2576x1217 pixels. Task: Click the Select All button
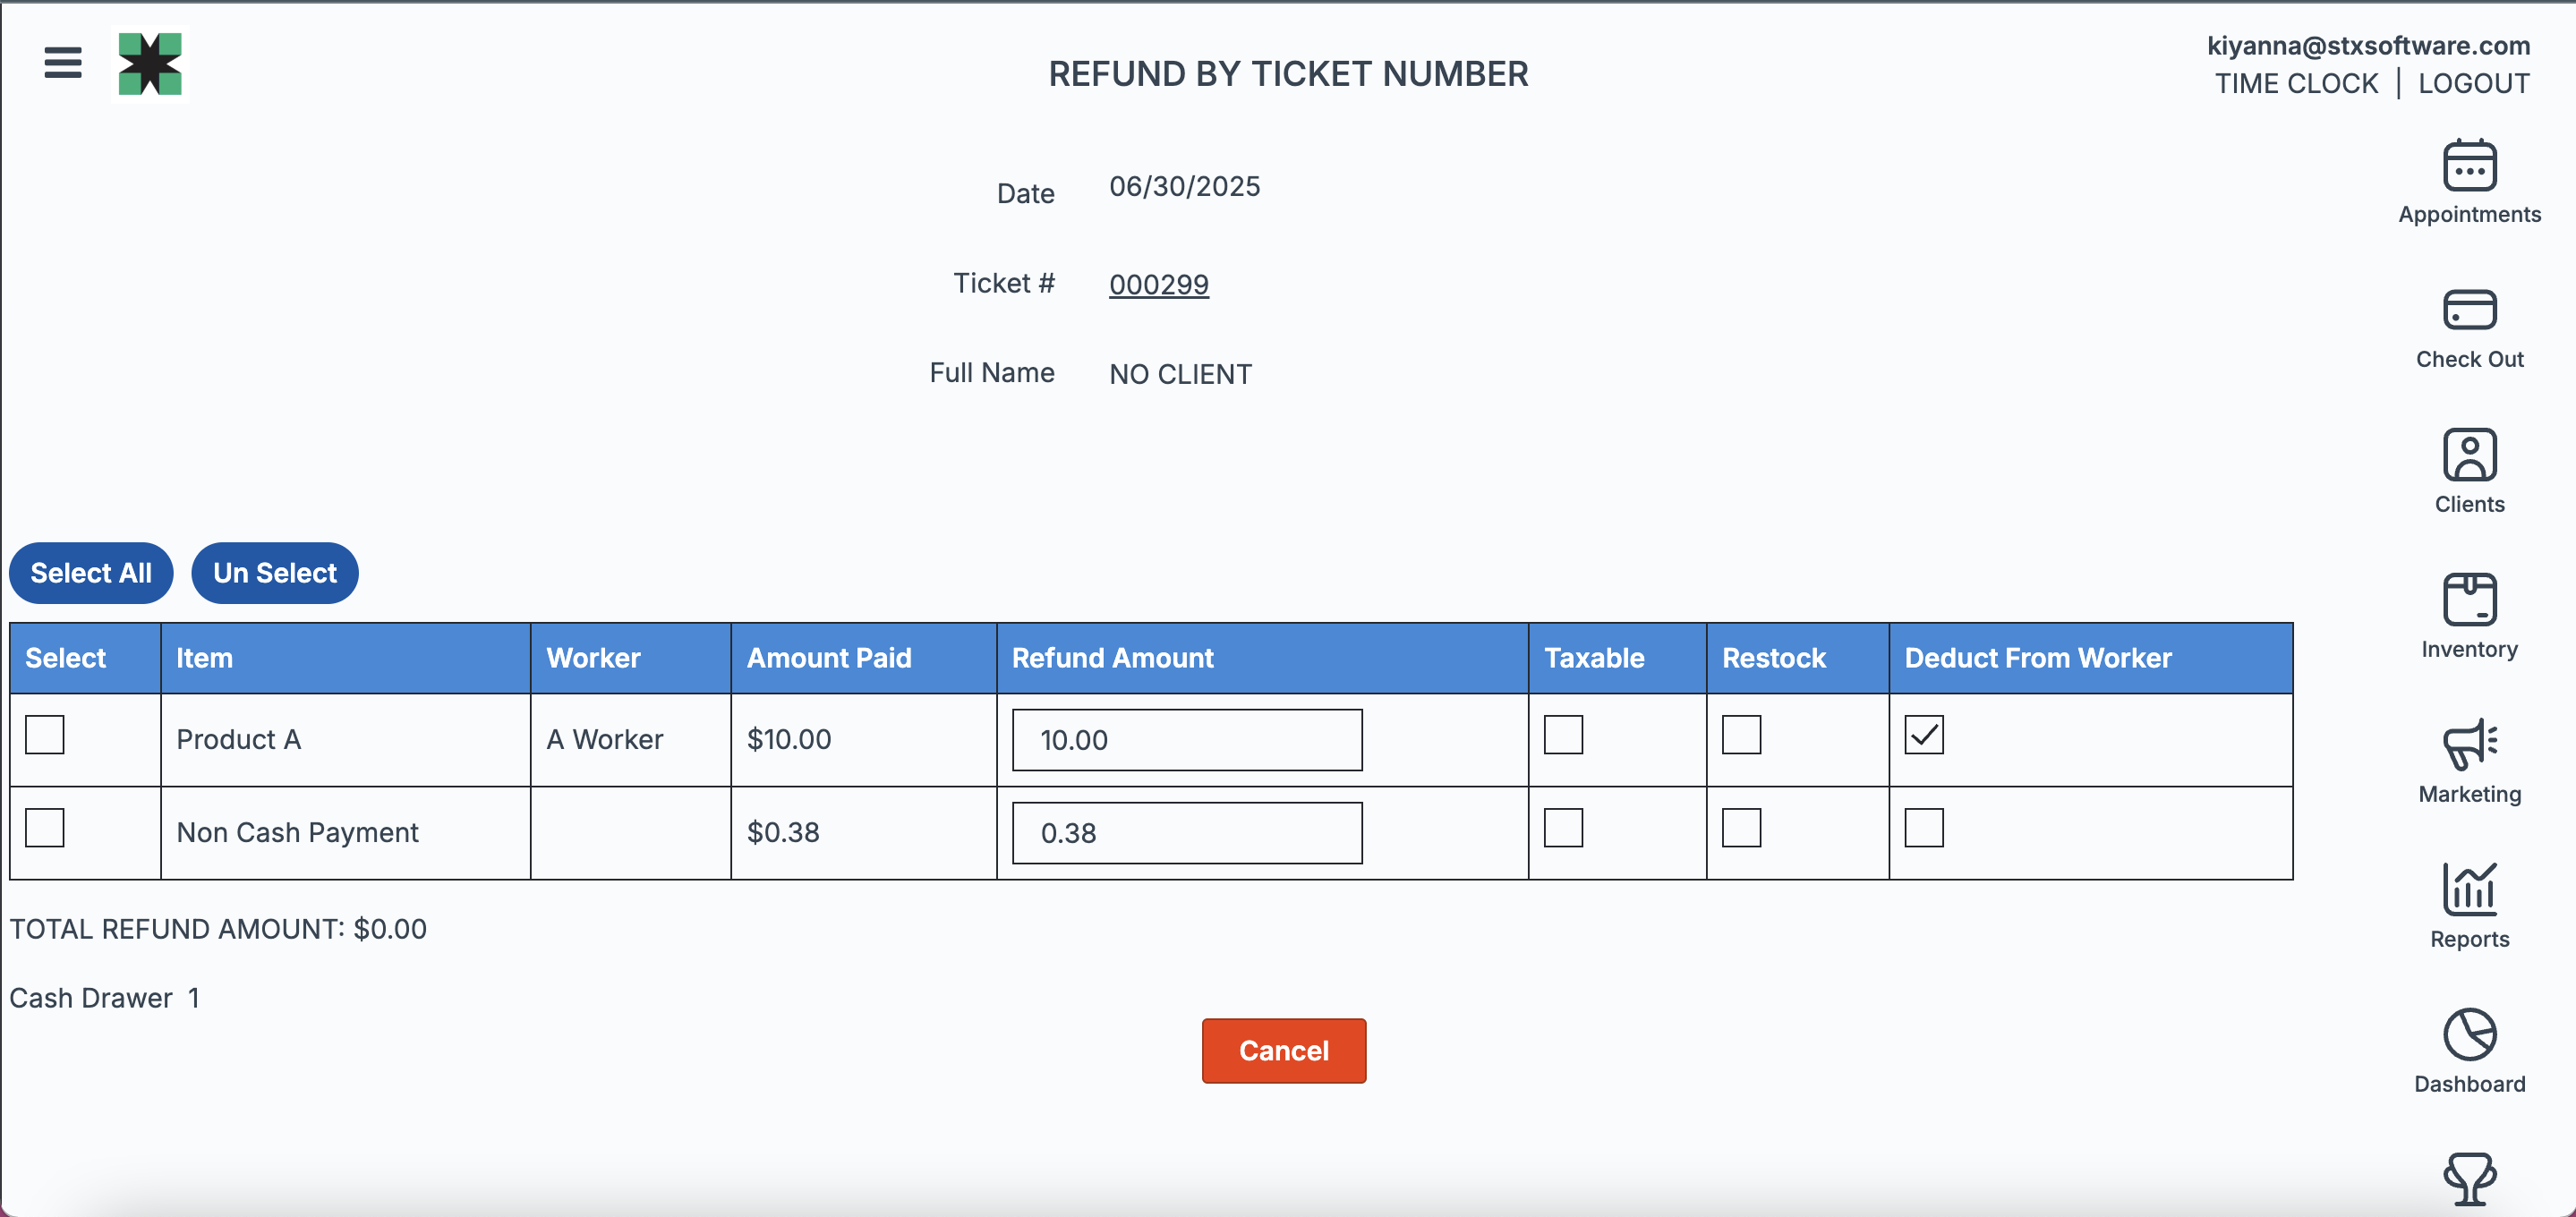point(91,573)
